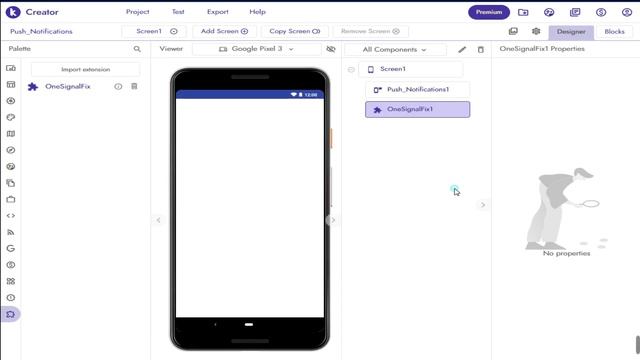Open the Screen1 screen selector dropdown
The image size is (640, 360).
(x=154, y=31)
